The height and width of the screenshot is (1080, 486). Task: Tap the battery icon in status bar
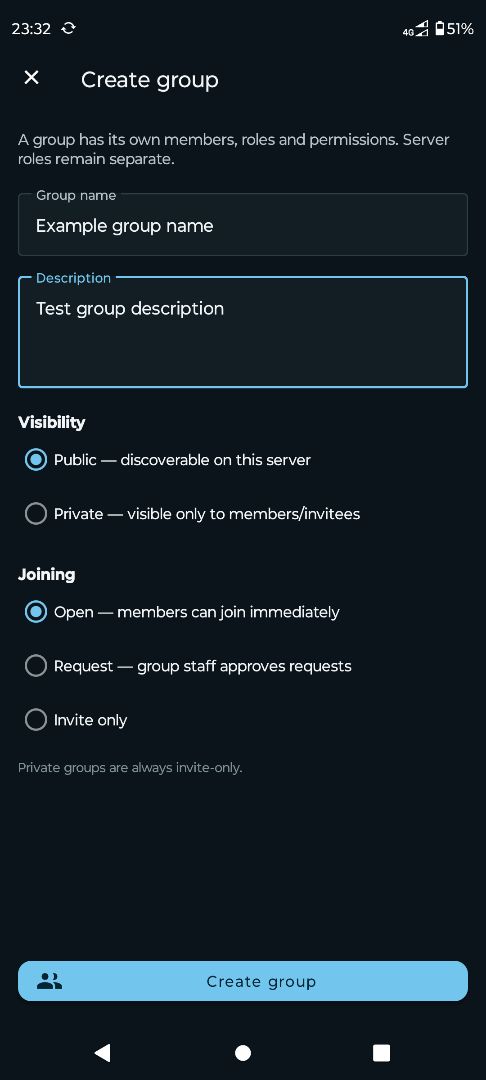(439, 28)
